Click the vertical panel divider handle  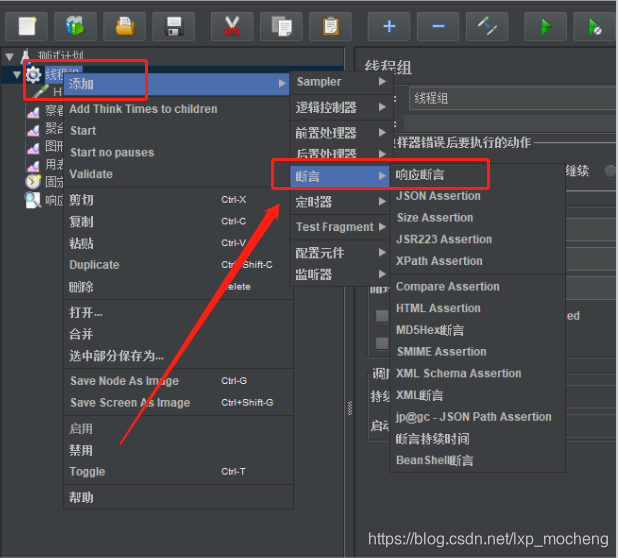[x=350, y=408]
